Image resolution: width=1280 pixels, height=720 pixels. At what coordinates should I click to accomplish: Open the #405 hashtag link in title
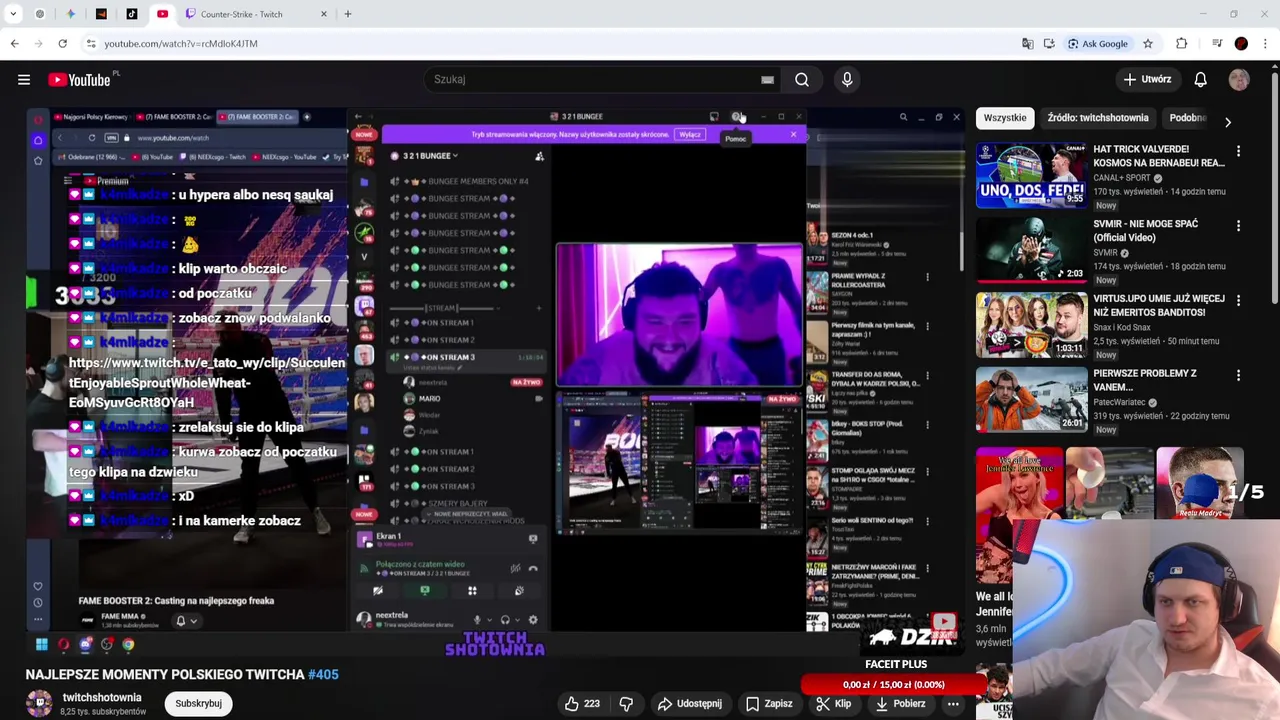coord(323,675)
